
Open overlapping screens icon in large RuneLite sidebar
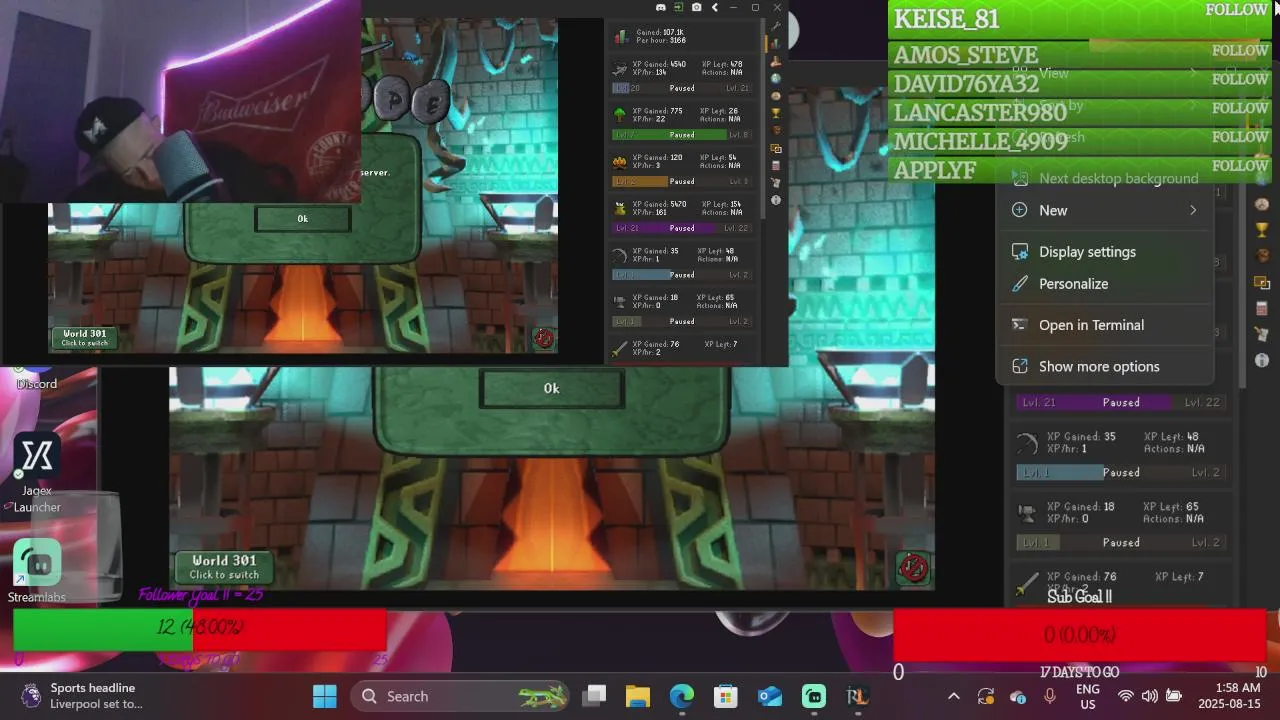pyautogui.click(x=1262, y=283)
